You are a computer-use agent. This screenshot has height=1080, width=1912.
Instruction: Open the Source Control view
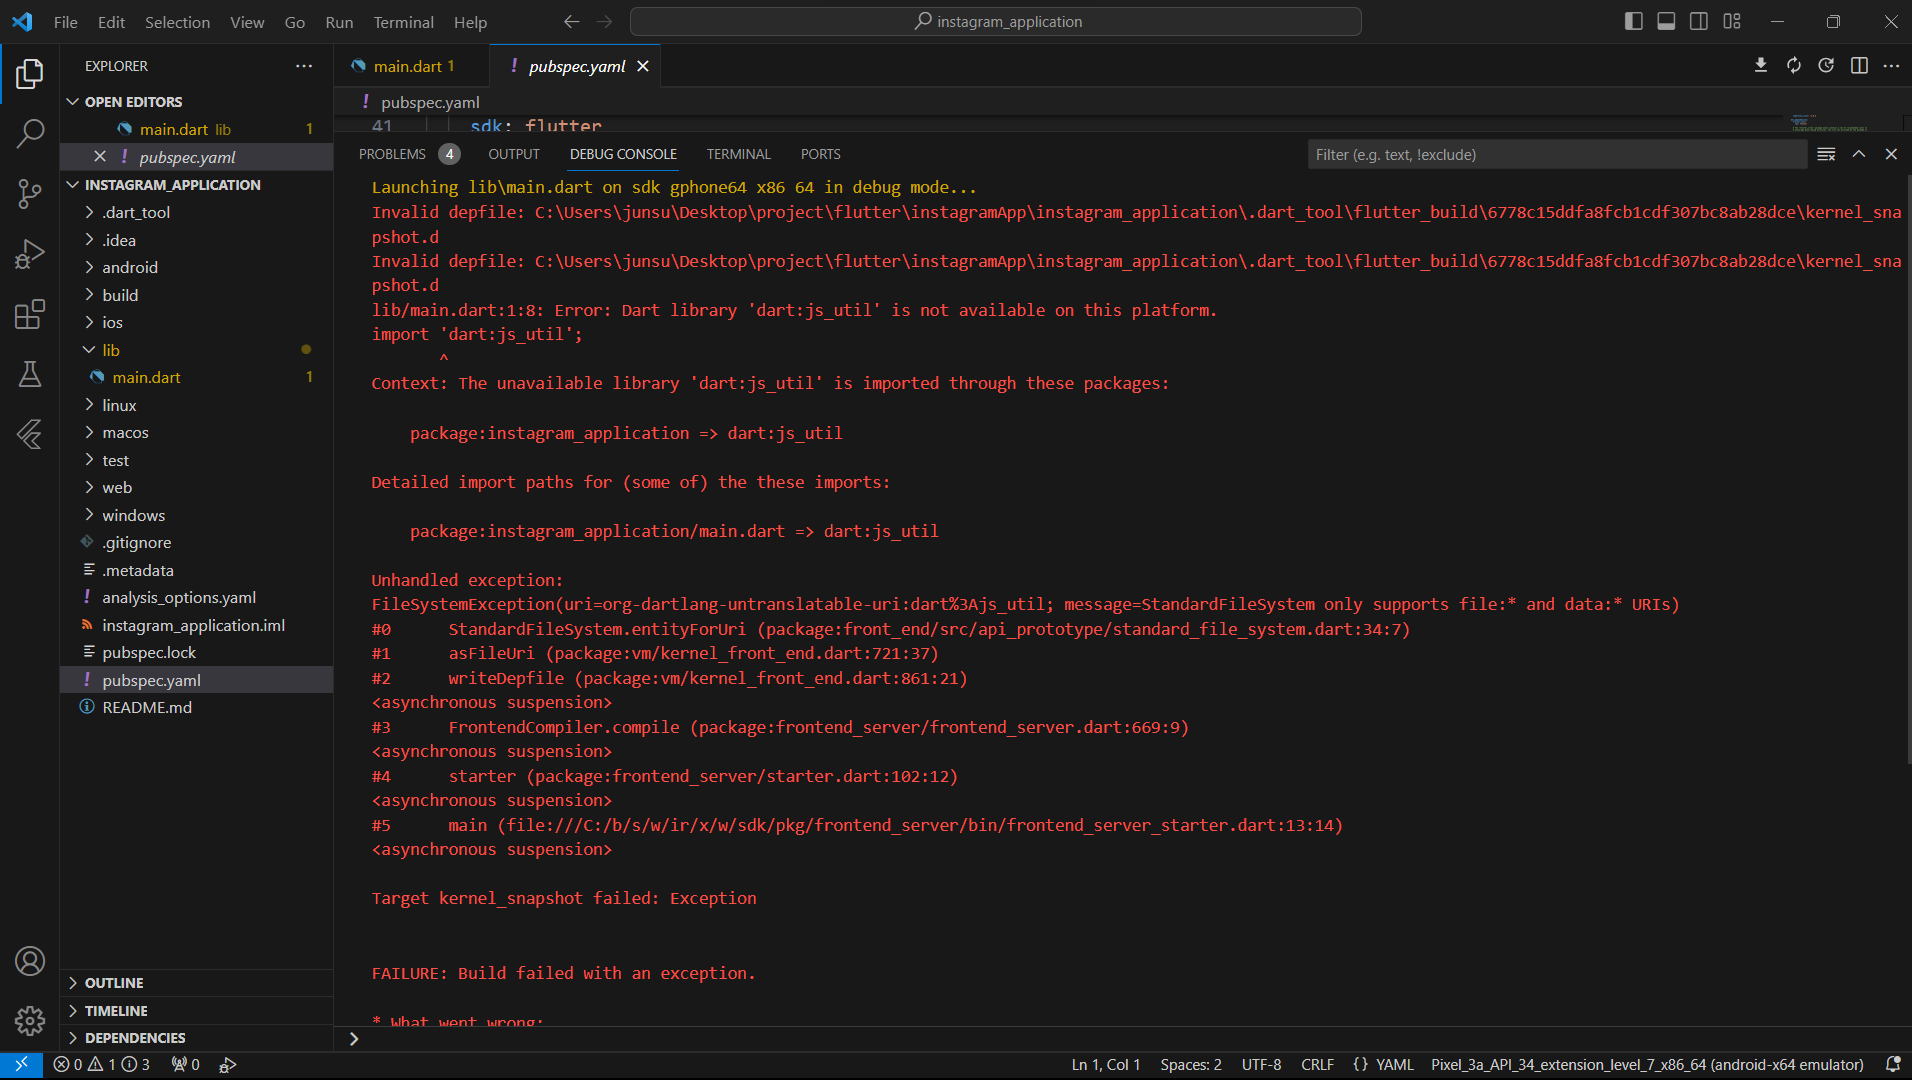(x=30, y=194)
